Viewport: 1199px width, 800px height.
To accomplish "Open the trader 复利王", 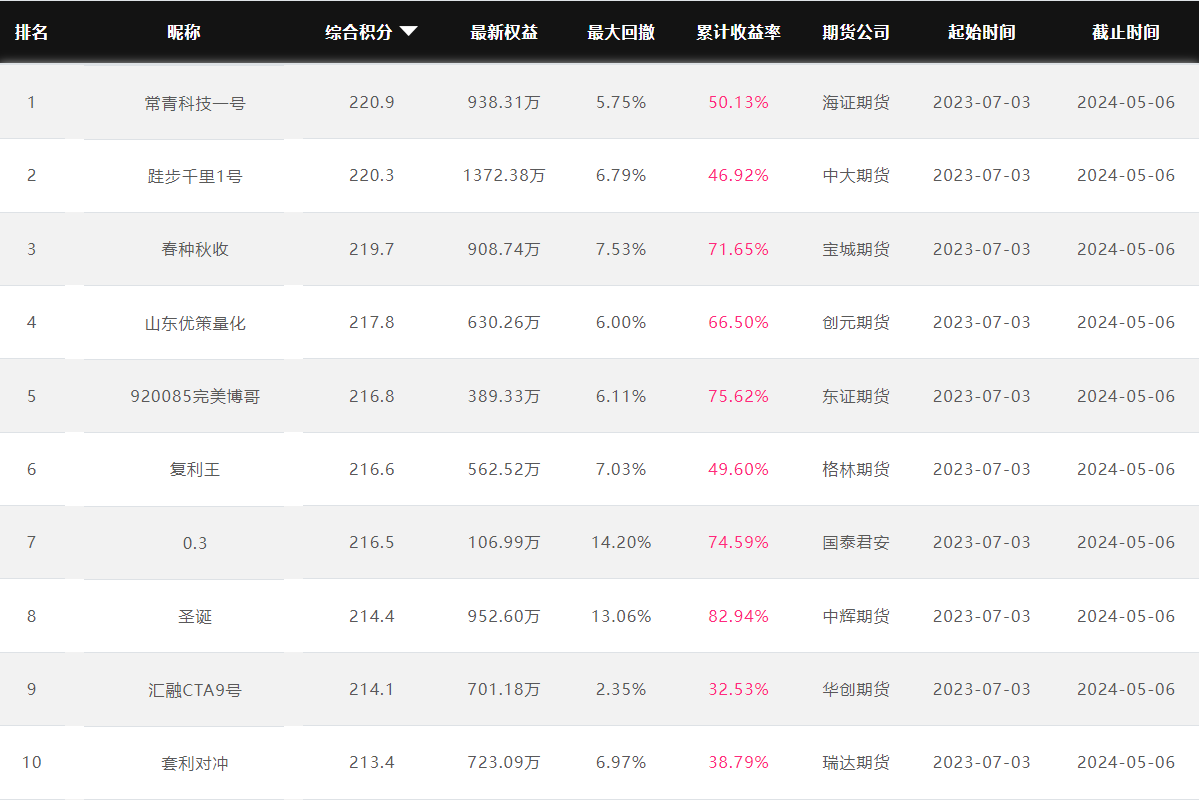I will tap(195, 470).
